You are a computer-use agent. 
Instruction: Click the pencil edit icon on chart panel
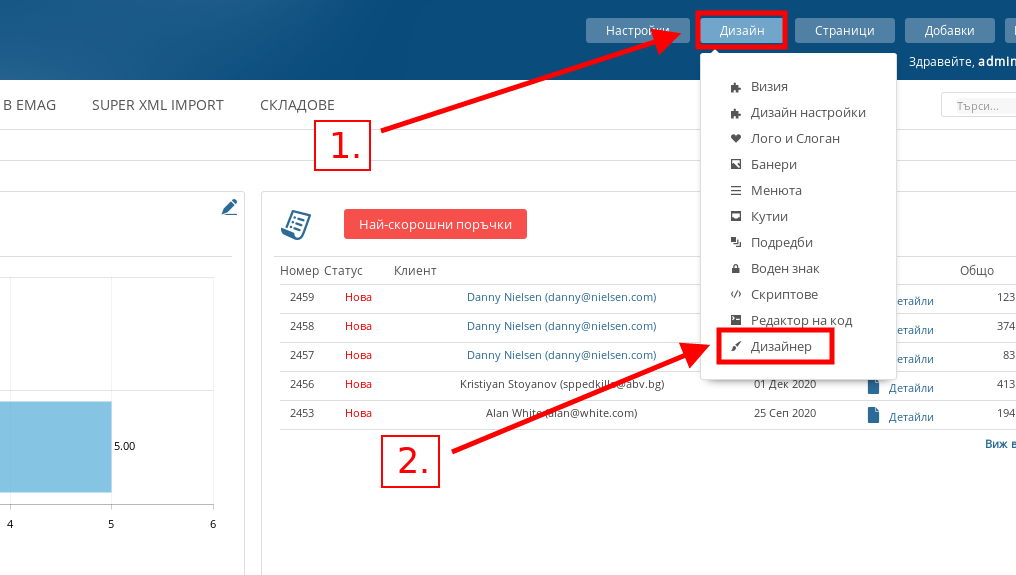230,207
